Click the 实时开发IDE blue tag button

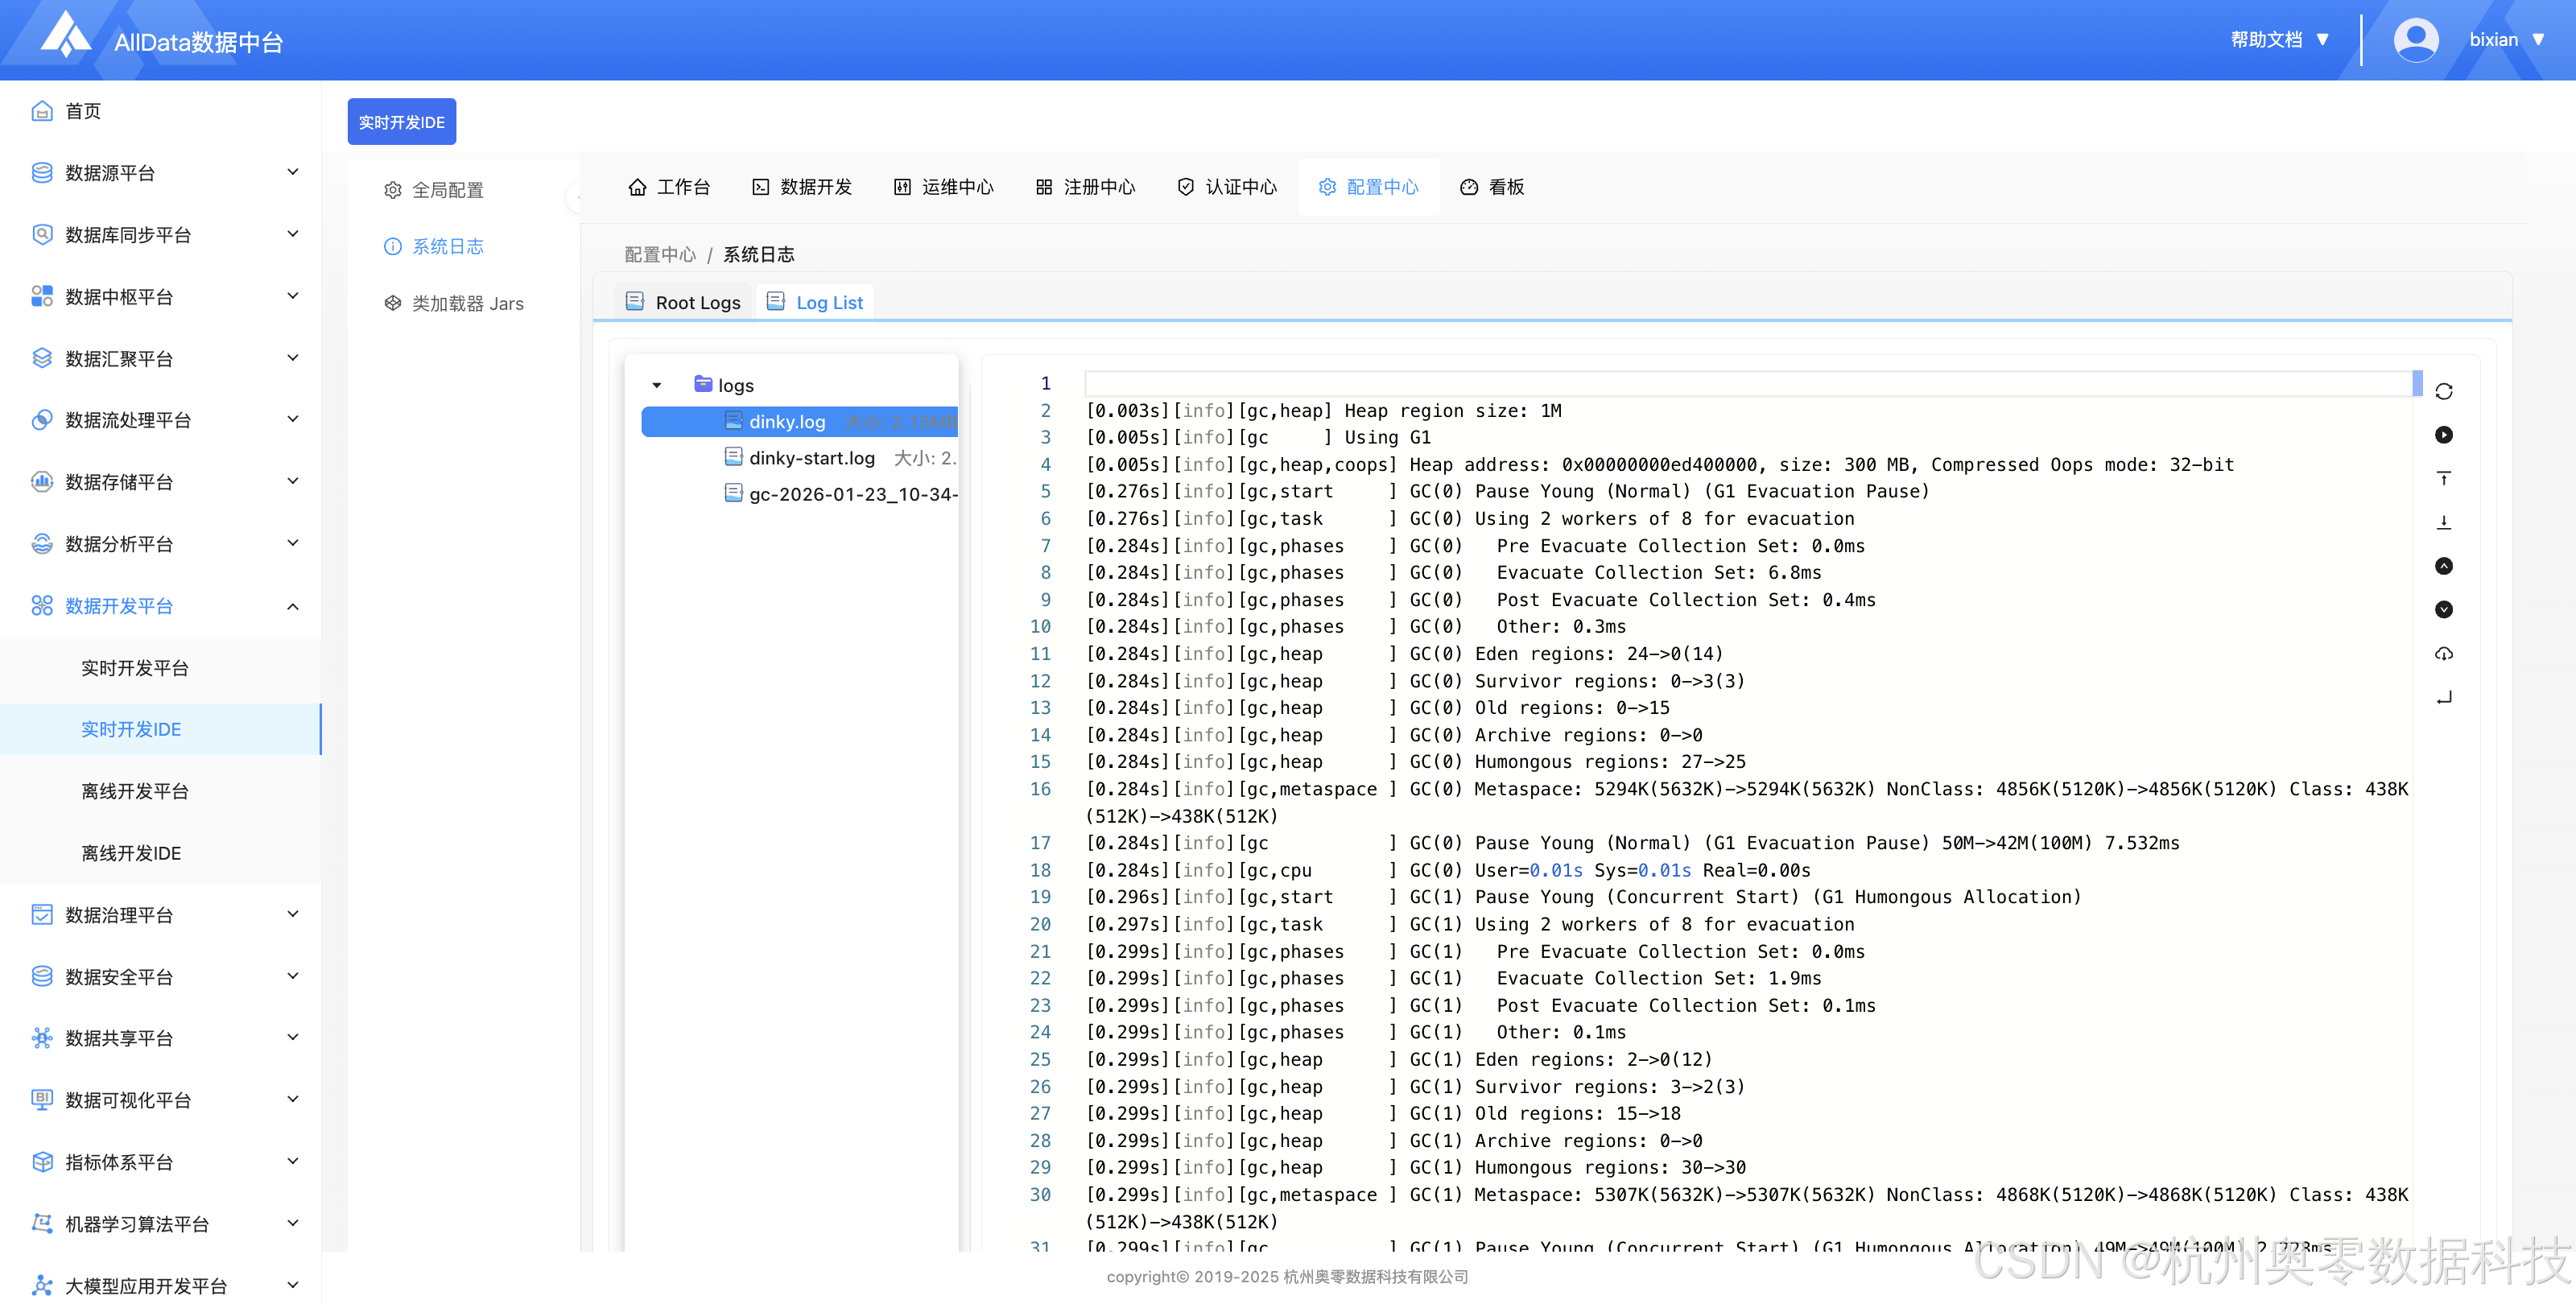[401, 122]
